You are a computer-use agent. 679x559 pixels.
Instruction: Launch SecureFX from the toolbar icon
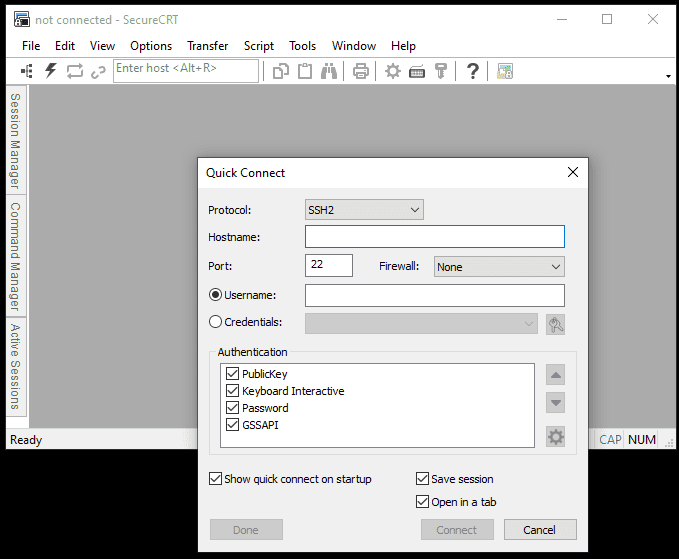point(505,71)
